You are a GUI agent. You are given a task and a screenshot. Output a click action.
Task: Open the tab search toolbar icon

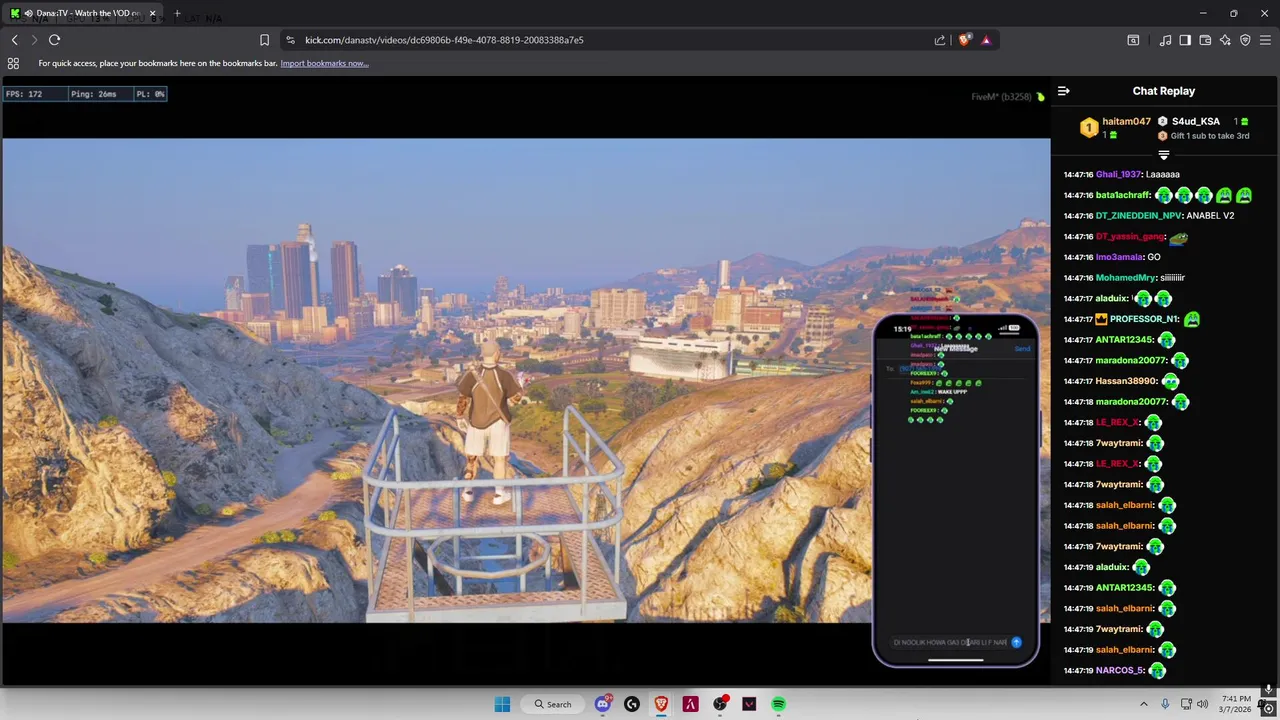tap(1133, 40)
